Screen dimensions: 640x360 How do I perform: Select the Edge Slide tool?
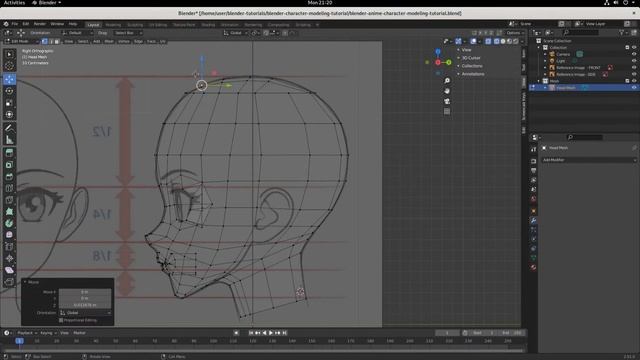click(x=9, y=247)
